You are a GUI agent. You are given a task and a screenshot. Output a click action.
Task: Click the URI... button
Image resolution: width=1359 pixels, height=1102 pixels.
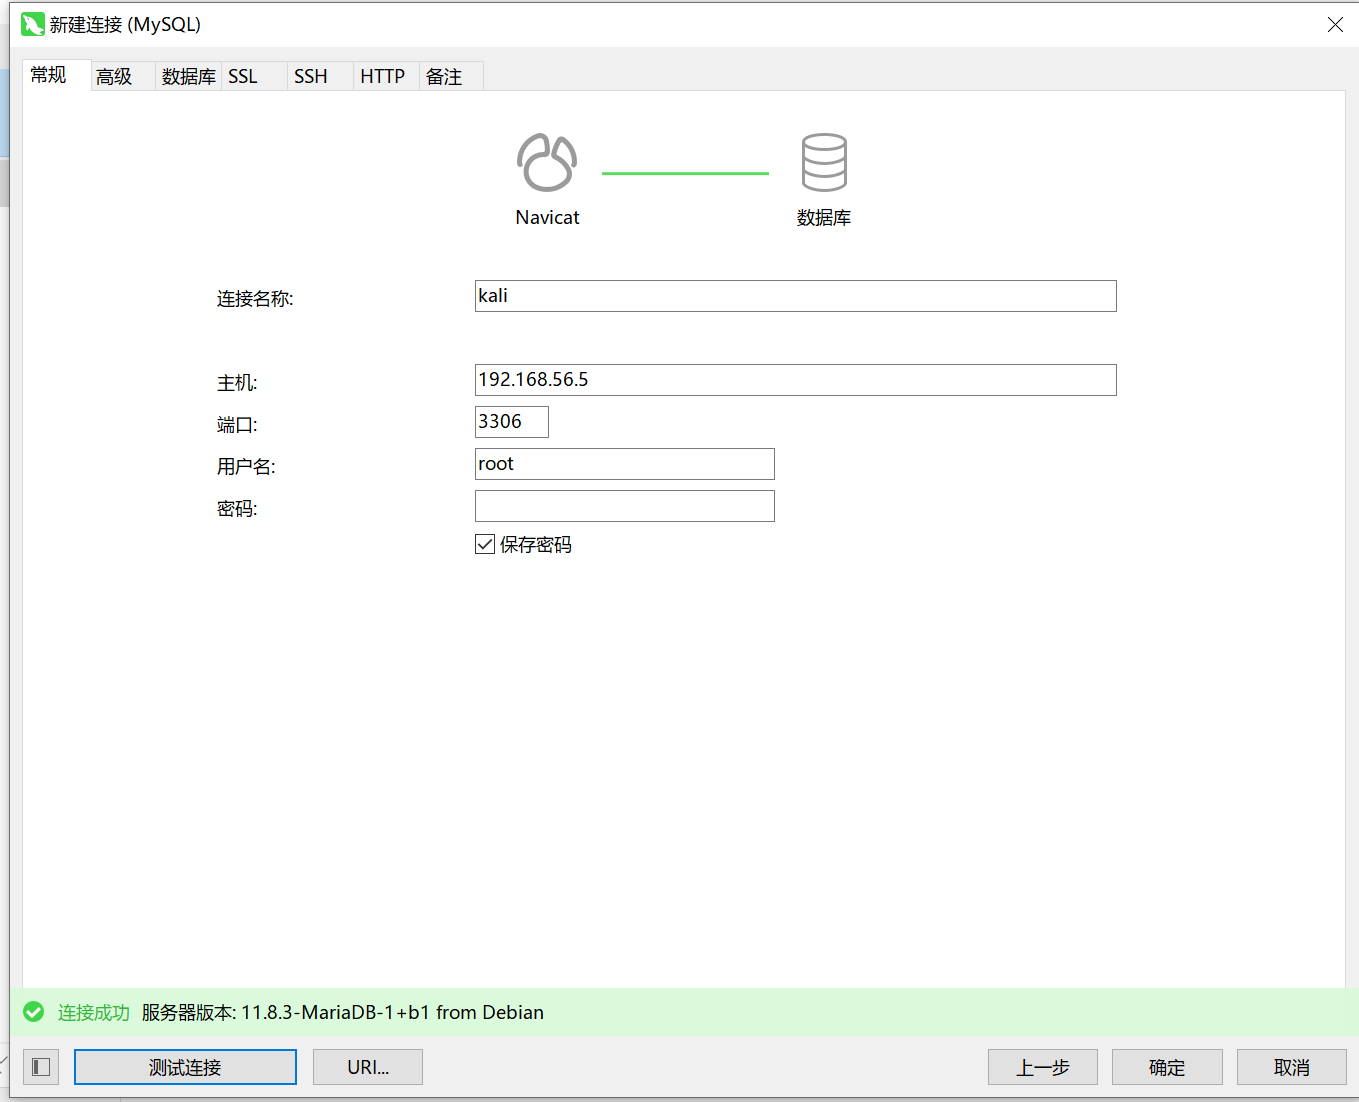[368, 1067]
